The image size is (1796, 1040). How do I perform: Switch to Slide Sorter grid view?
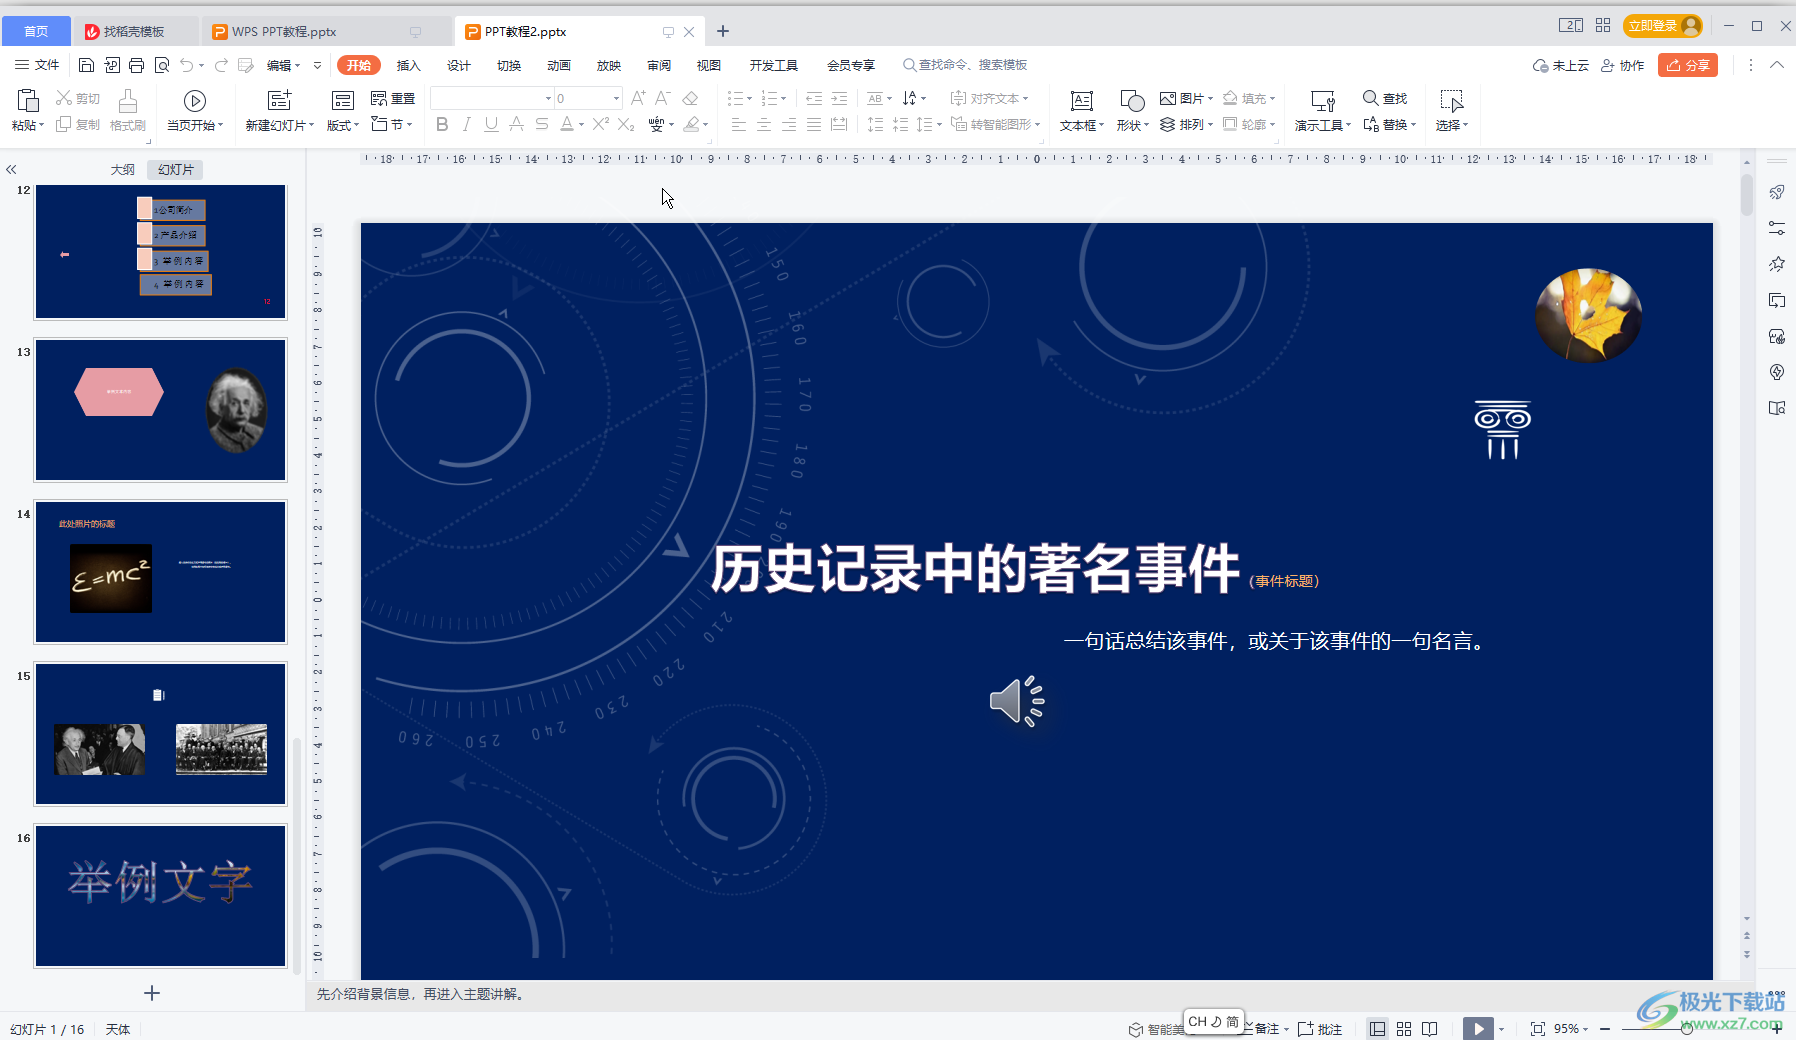point(1404,1029)
